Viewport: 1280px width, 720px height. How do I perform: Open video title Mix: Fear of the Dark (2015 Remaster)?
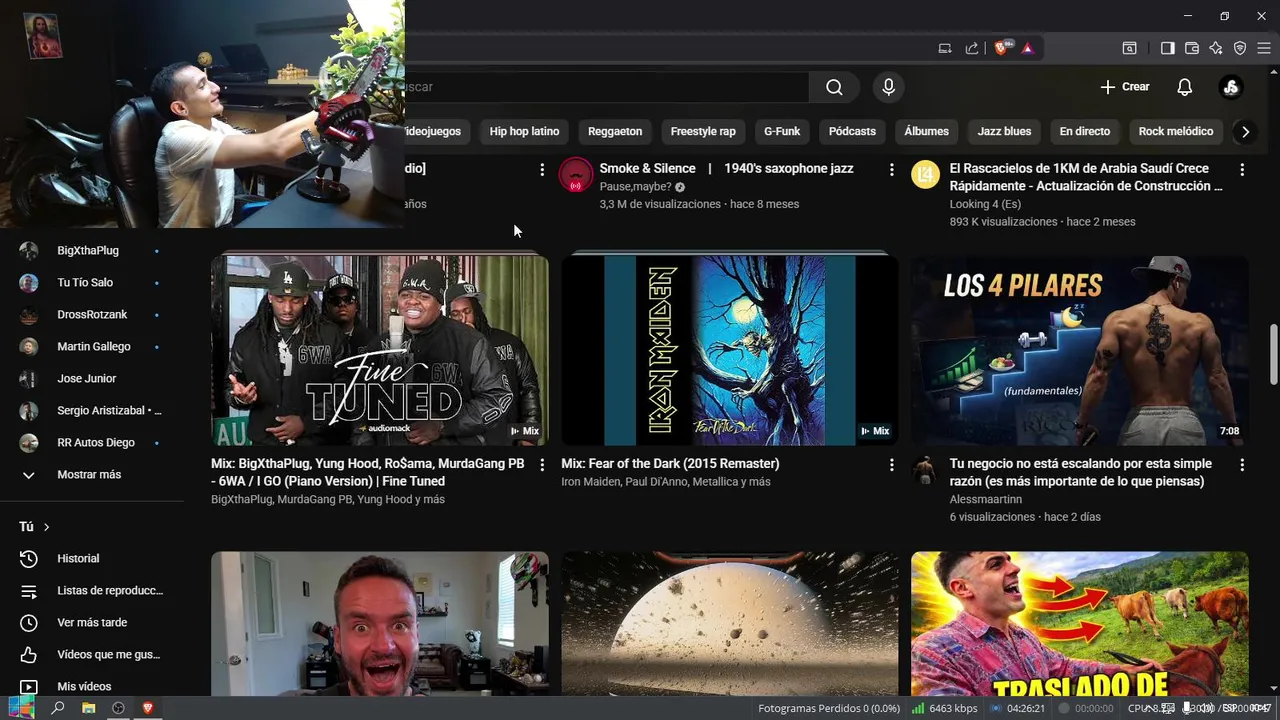point(670,464)
